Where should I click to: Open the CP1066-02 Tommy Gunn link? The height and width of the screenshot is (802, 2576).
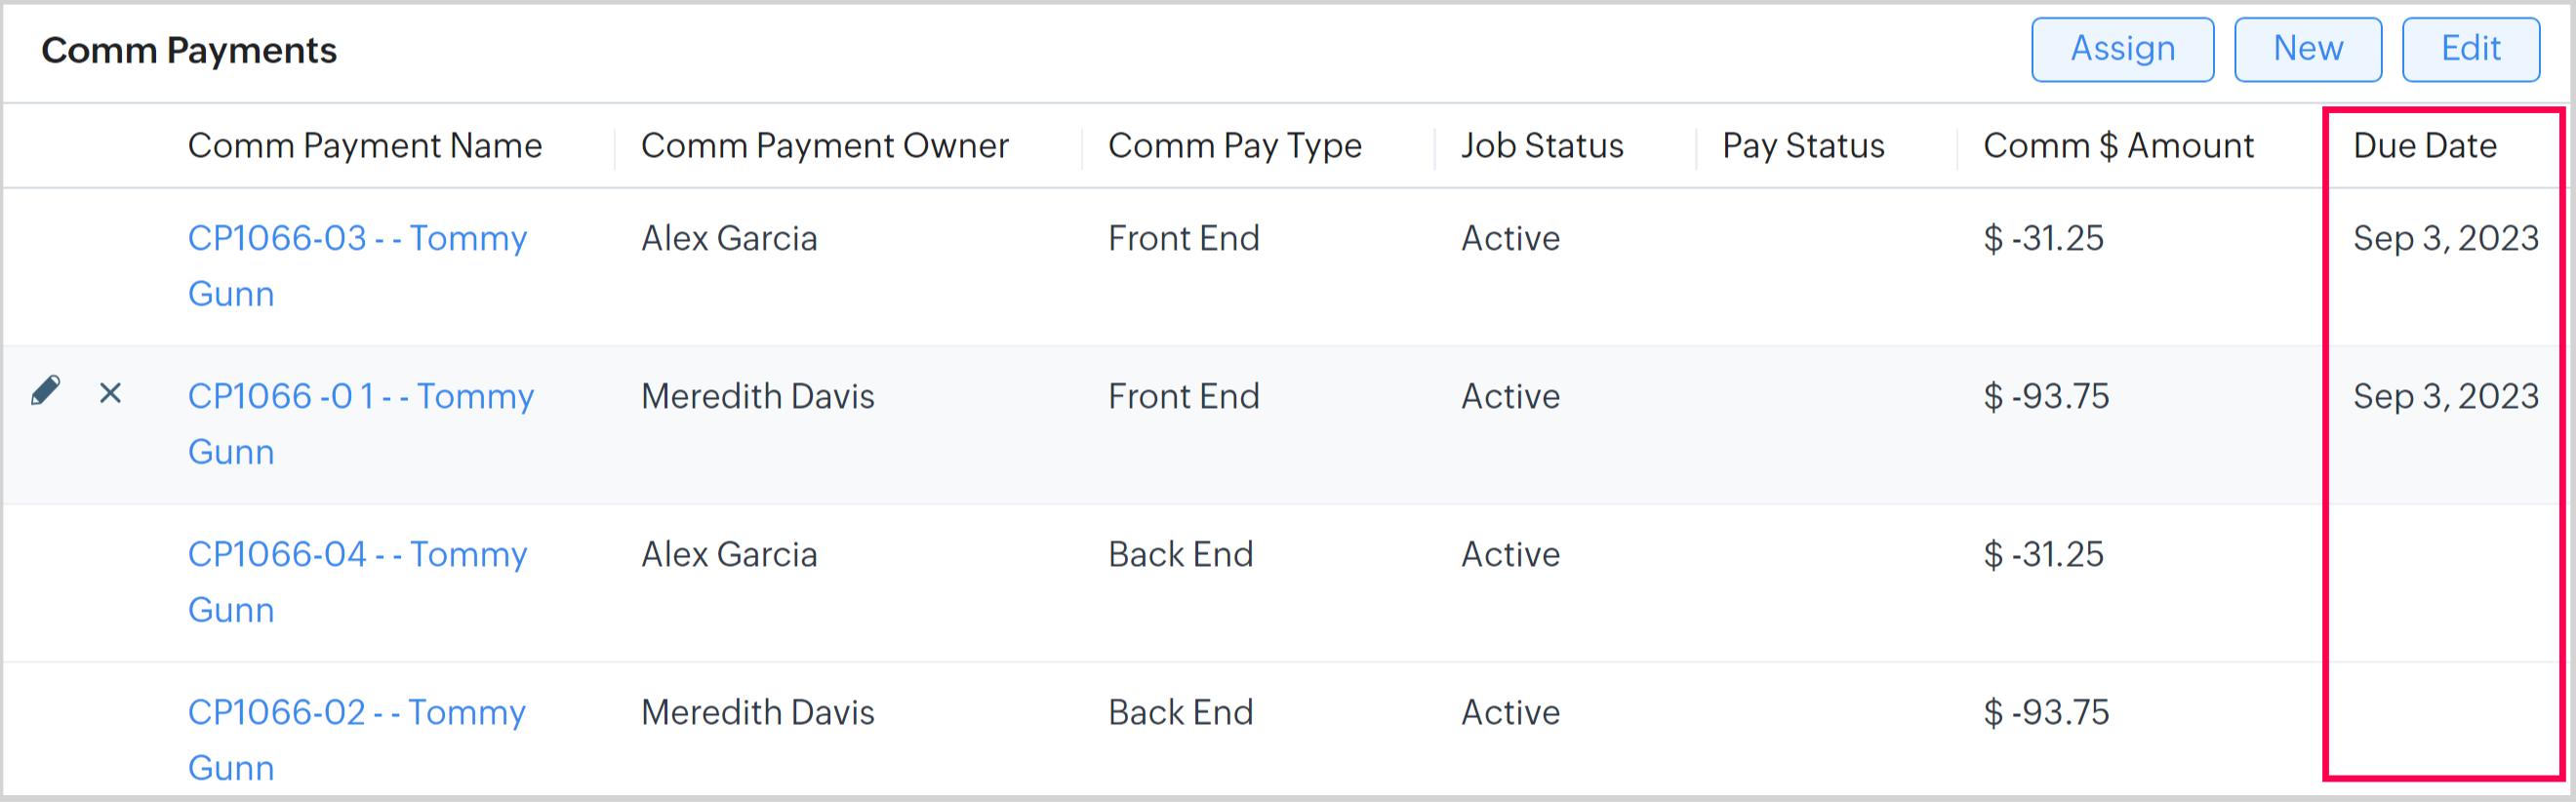pos(356,713)
